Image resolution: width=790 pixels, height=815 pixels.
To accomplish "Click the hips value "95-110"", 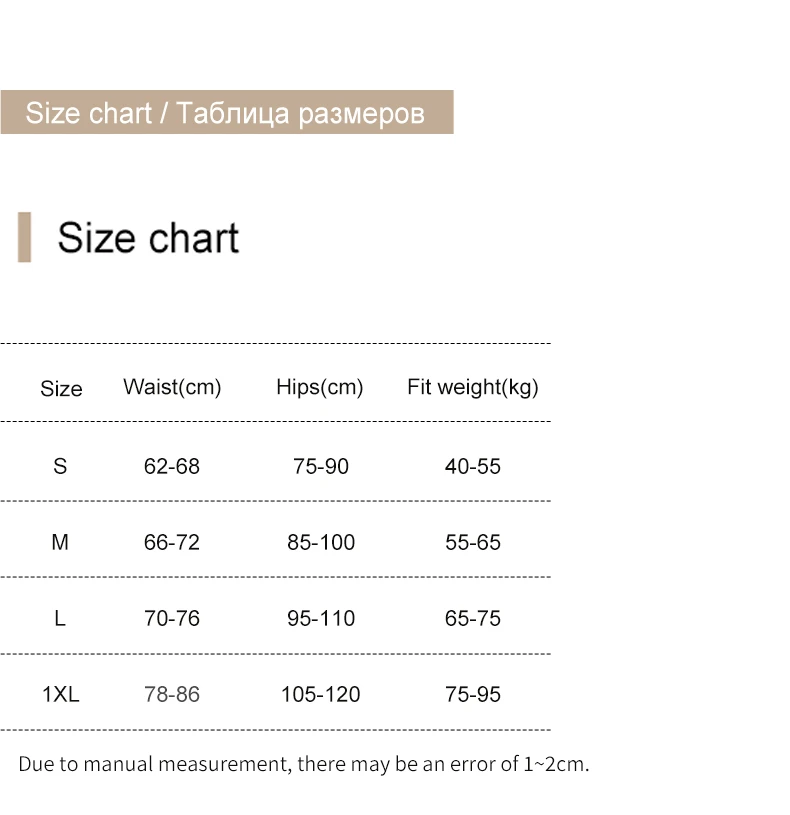I will pyautogui.click(x=321, y=618).
